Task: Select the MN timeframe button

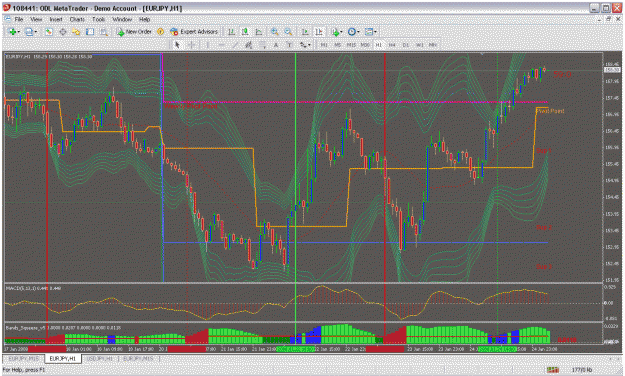Action: tap(433, 45)
